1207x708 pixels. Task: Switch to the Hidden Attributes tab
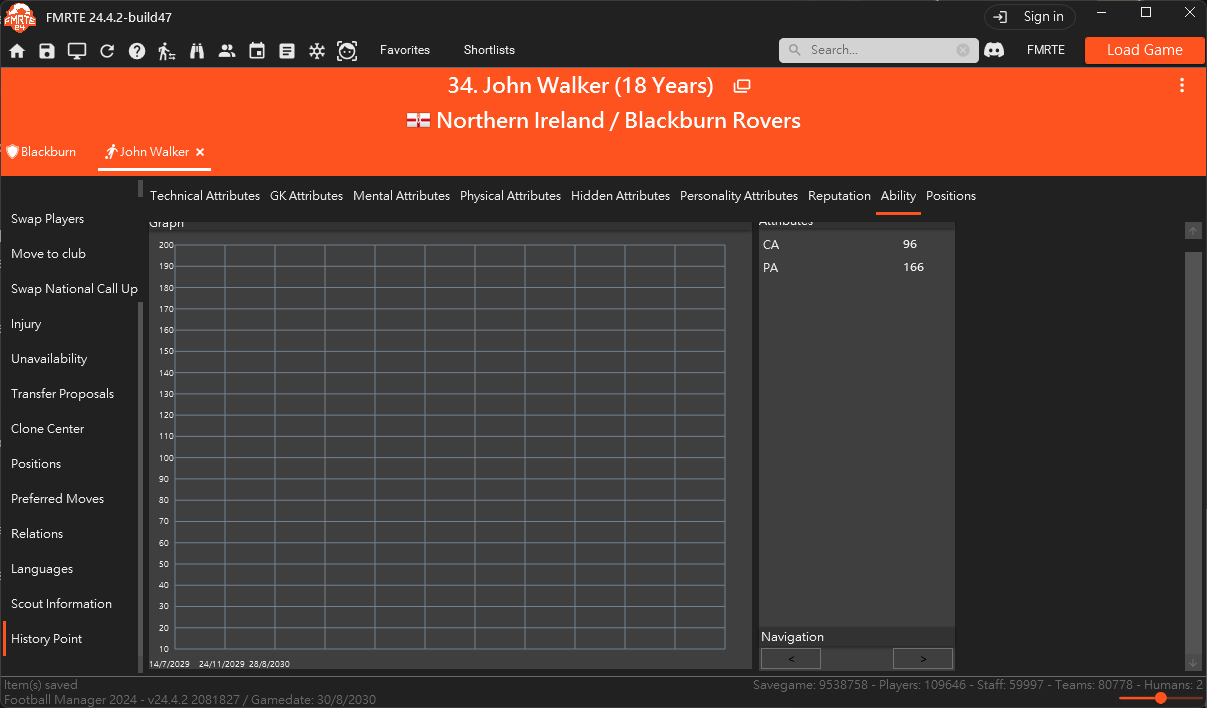click(620, 196)
